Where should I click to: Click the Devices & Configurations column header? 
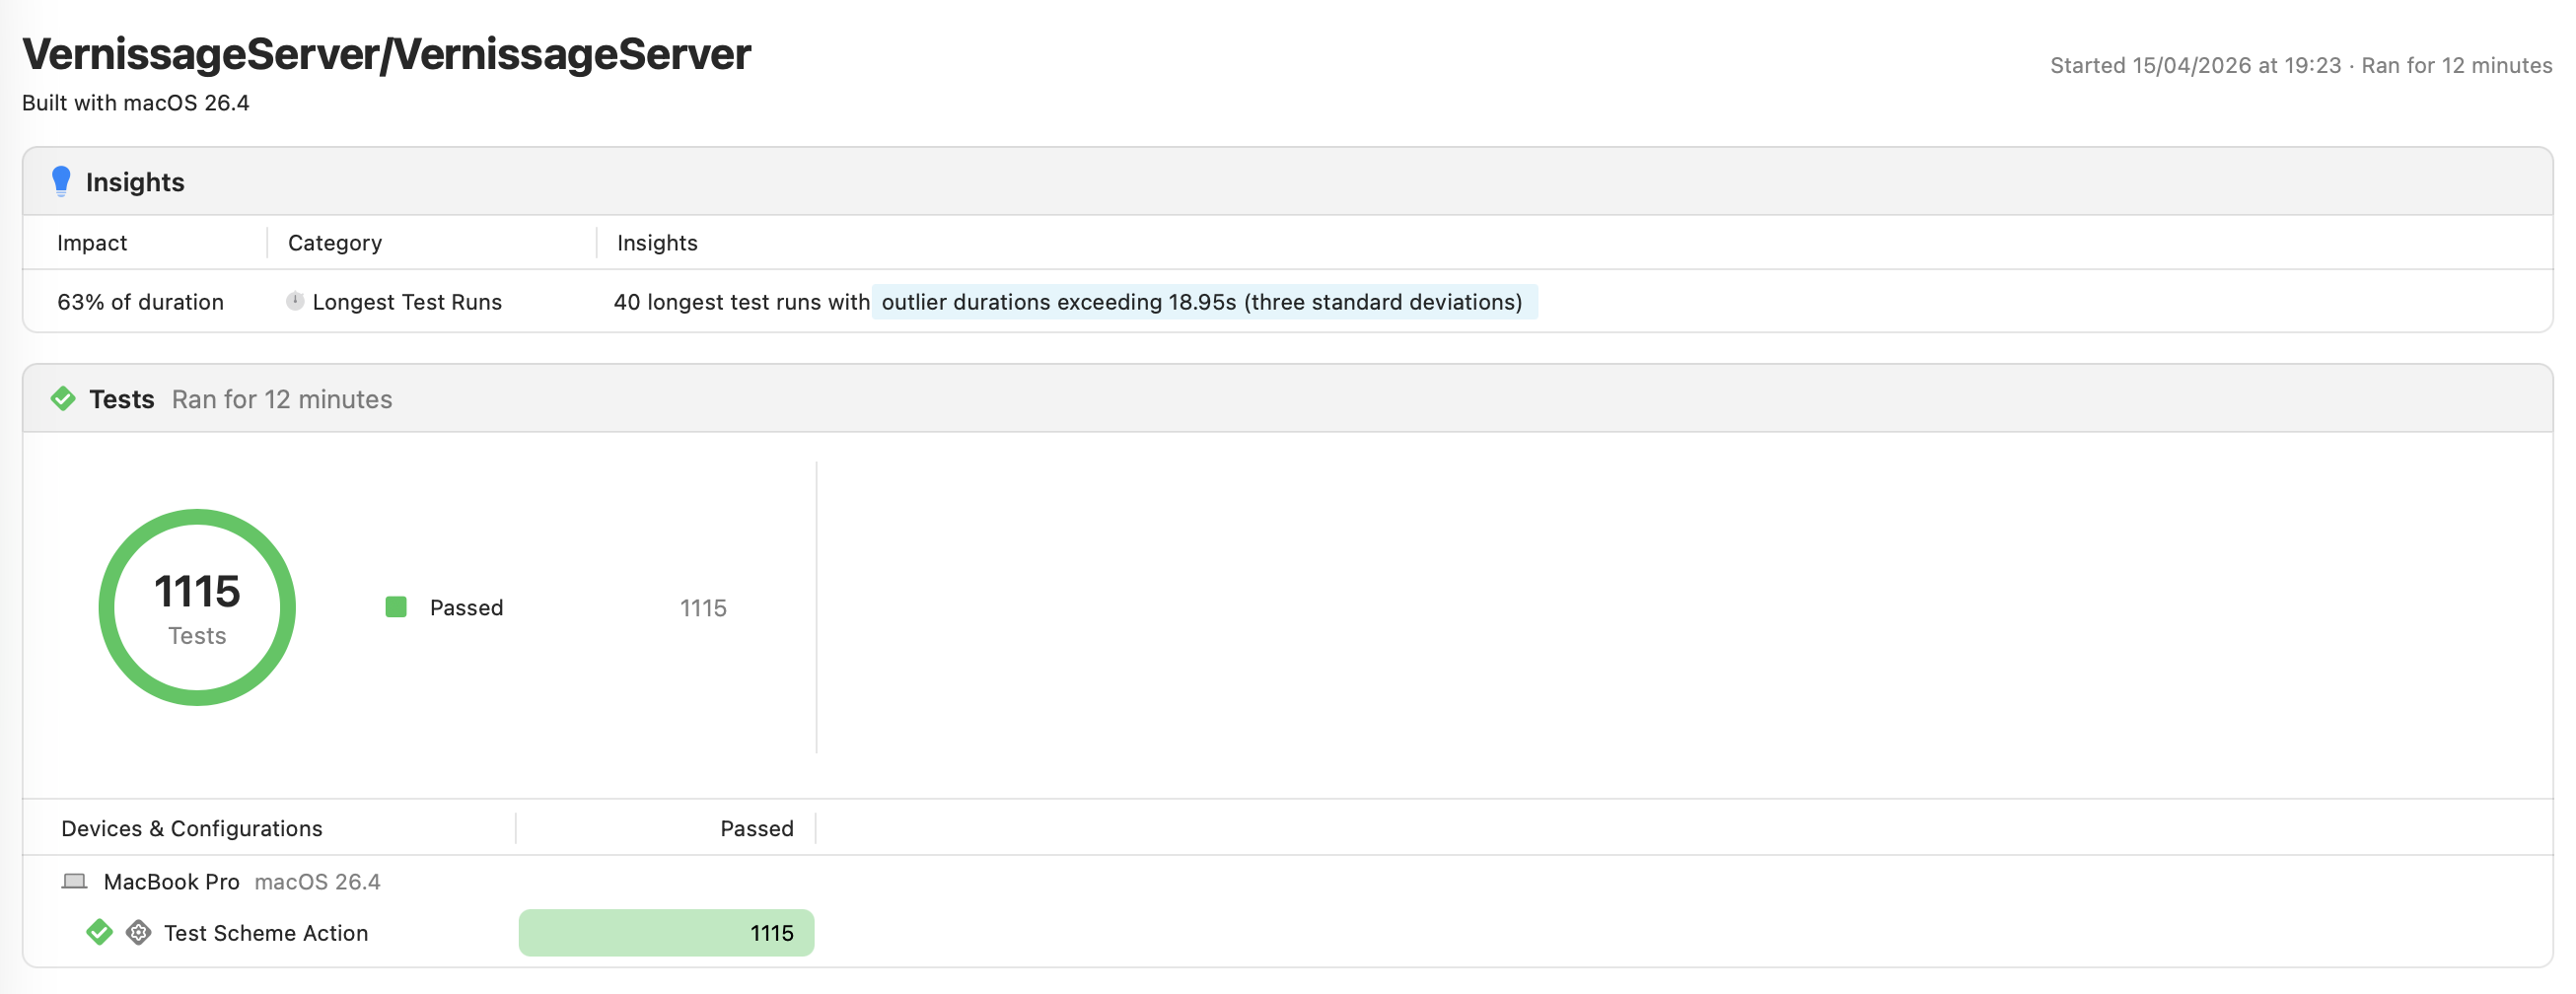click(192, 828)
